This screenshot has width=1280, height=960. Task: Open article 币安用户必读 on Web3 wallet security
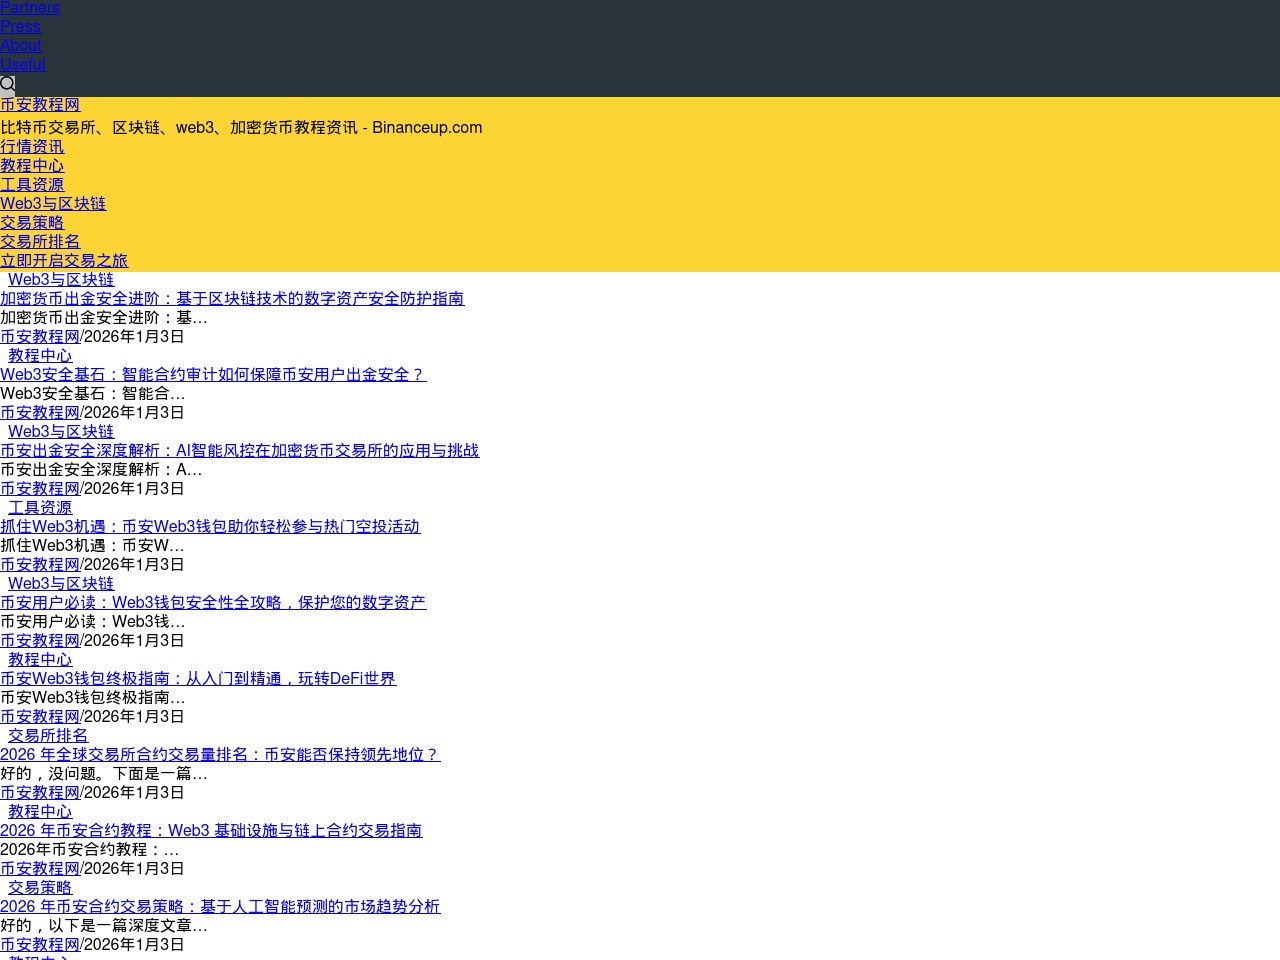(x=213, y=603)
